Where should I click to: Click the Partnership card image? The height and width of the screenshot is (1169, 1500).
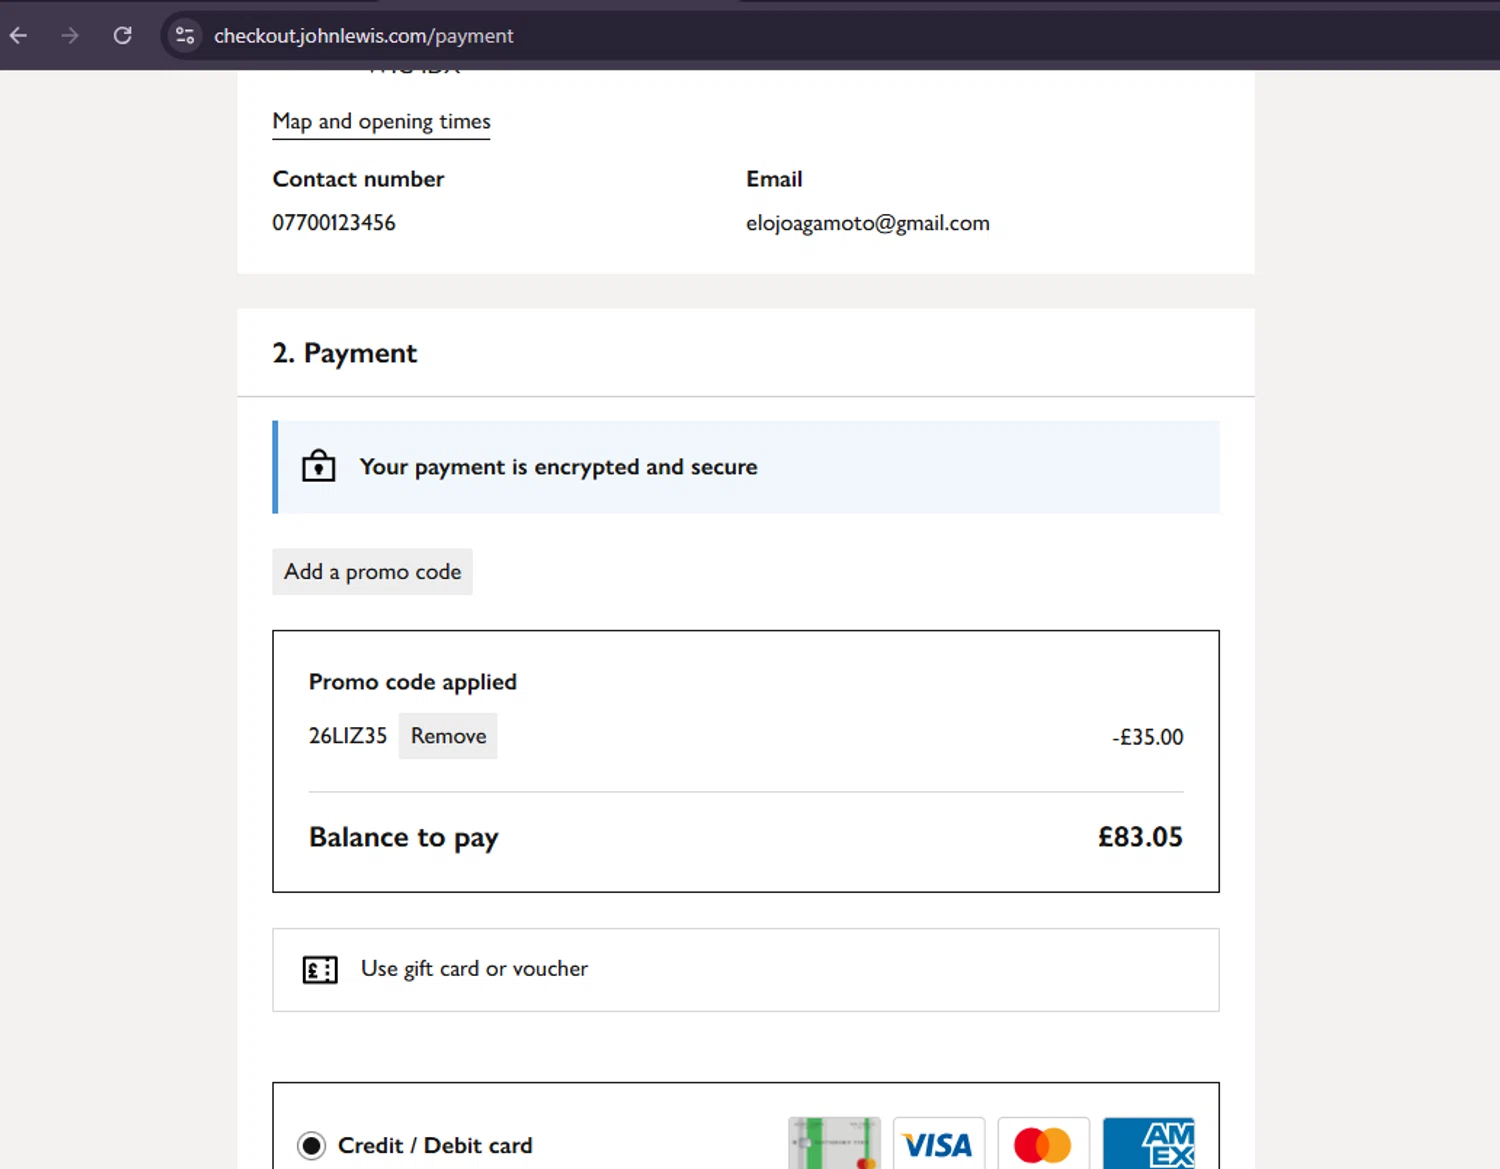click(834, 1144)
